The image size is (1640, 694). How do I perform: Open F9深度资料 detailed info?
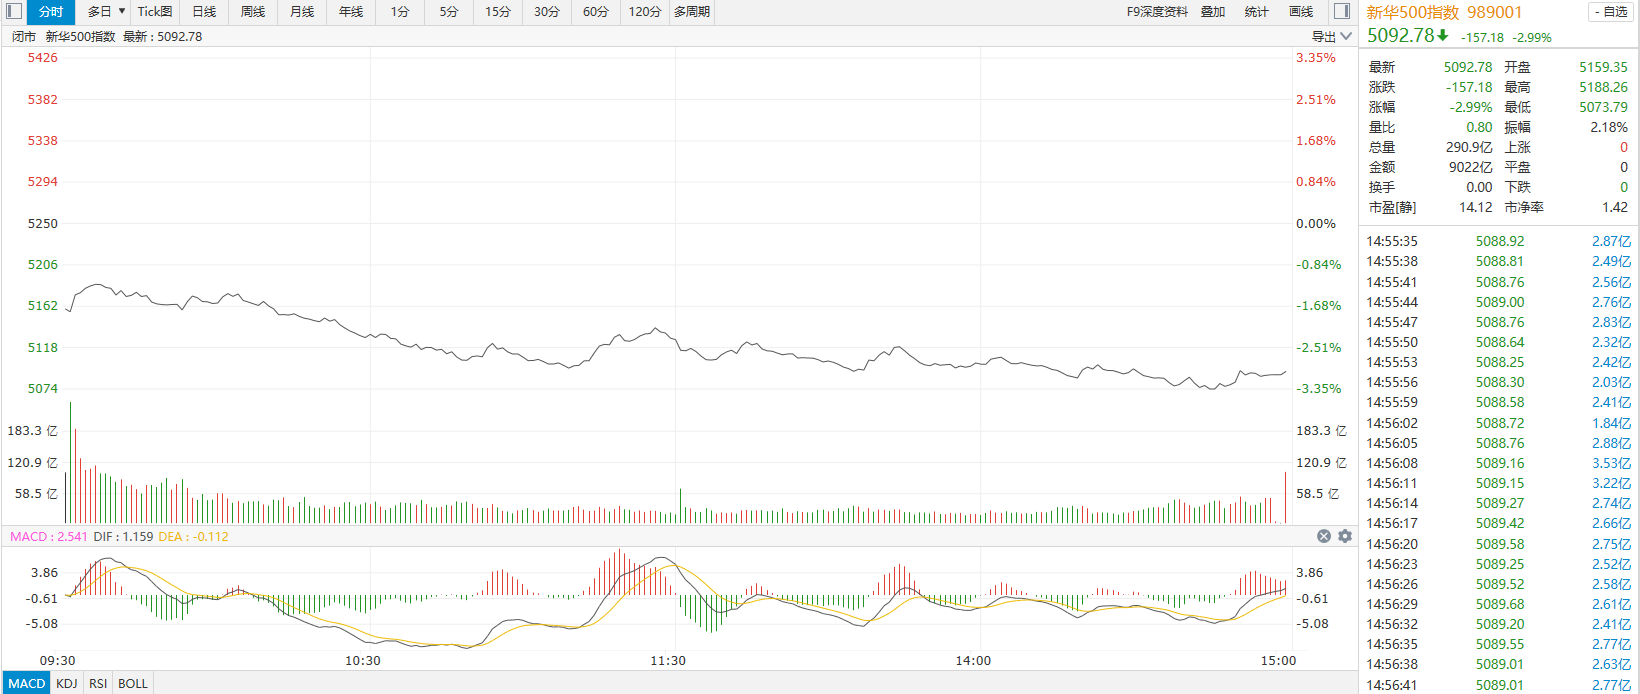pos(1157,11)
